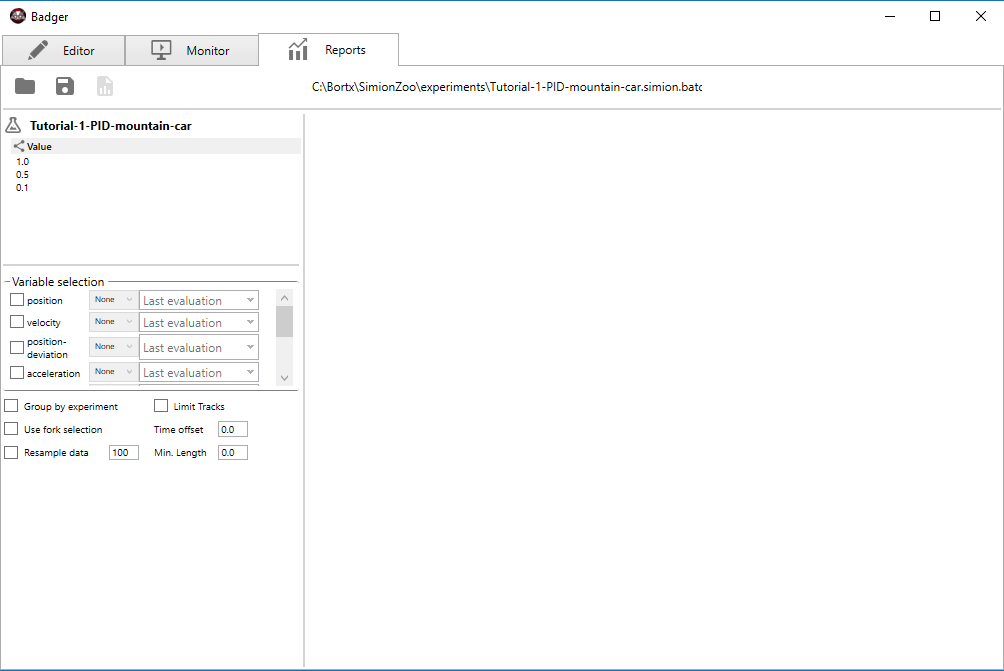Switch to the Monitor tab
The height and width of the screenshot is (671, 1004).
[191, 50]
